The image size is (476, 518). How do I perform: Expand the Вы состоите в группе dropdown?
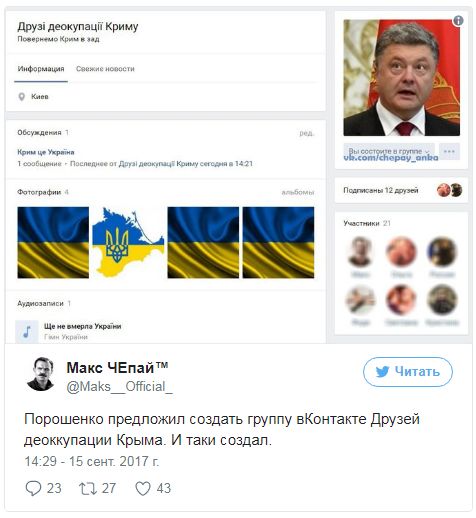click(x=389, y=152)
